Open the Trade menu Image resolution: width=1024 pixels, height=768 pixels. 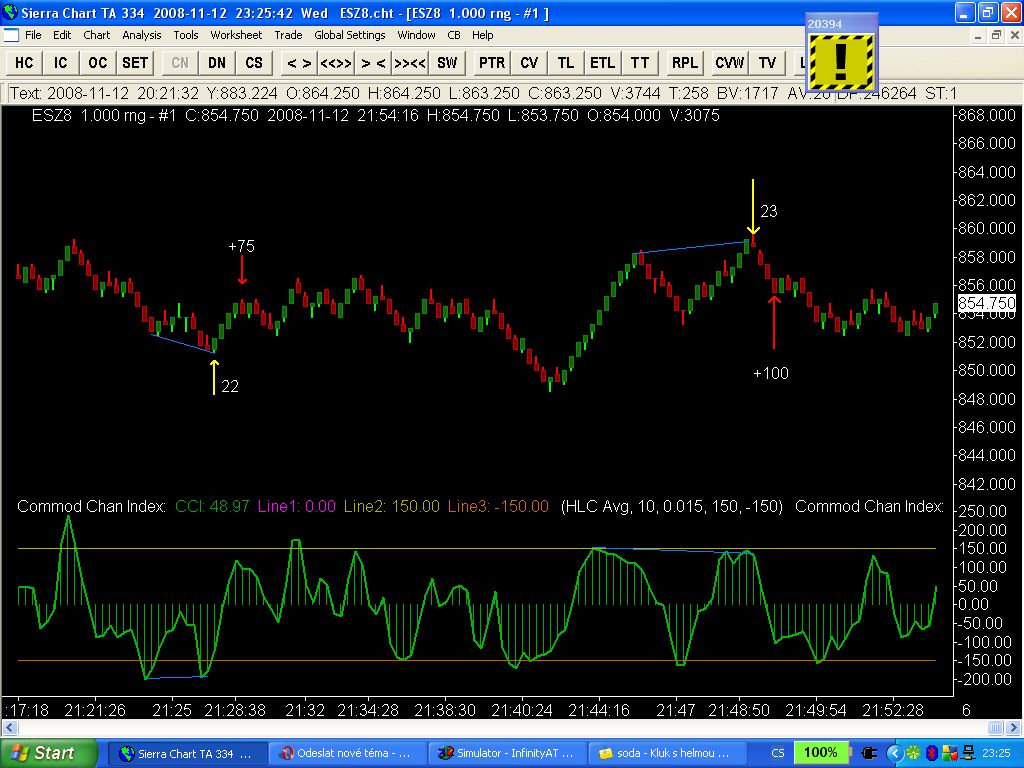coord(288,35)
